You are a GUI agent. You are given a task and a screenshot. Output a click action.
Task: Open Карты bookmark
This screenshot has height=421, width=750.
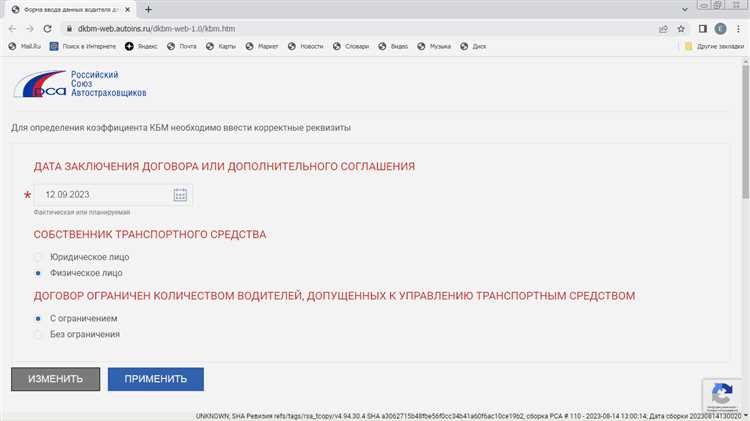pyautogui.click(x=221, y=46)
